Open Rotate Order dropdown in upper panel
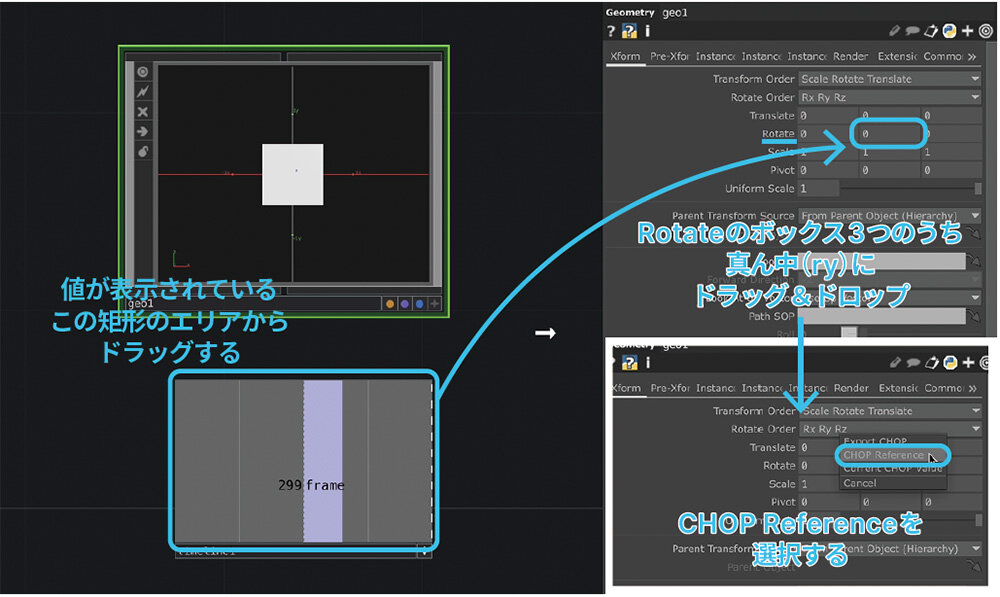This screenshot has height=597, width=1000. point(890,97)
